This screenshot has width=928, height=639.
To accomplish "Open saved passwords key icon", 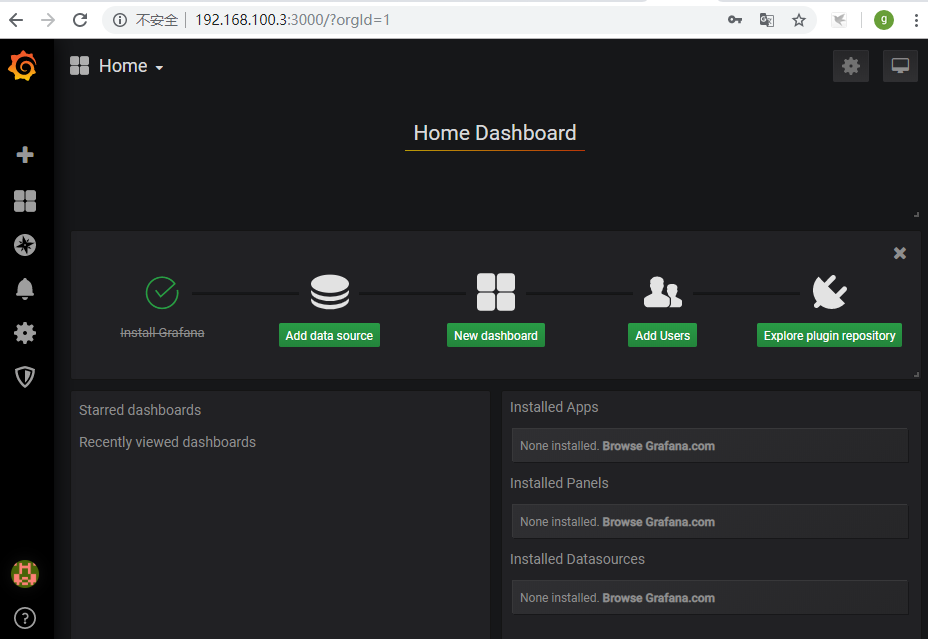I will 734,20.
